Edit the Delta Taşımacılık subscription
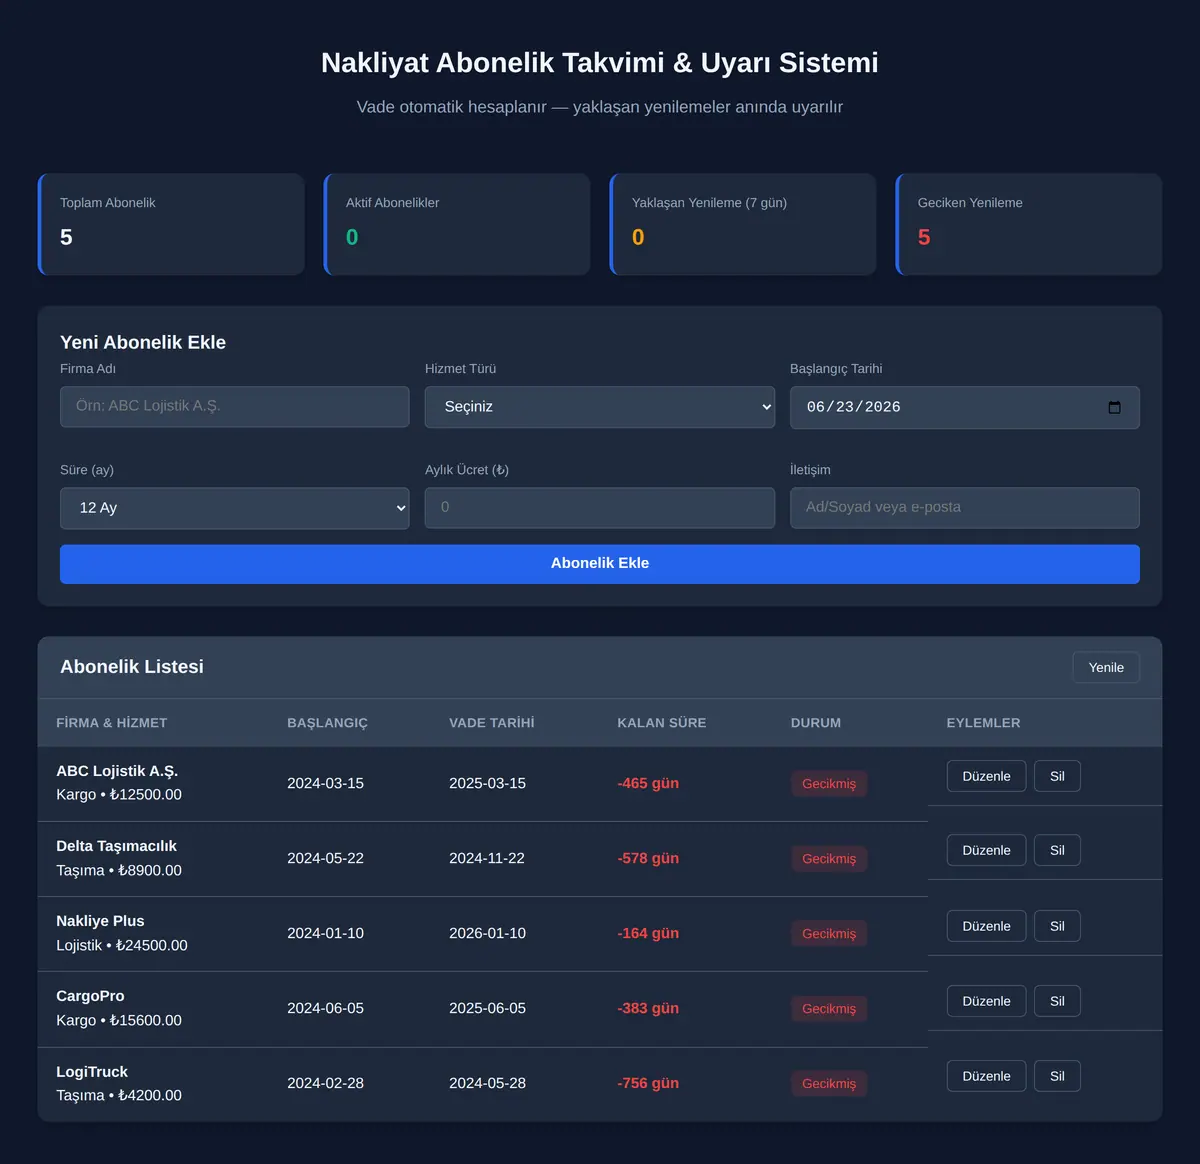The width and height of the screenshot is (1200, 1164). (x=986, y=850)
